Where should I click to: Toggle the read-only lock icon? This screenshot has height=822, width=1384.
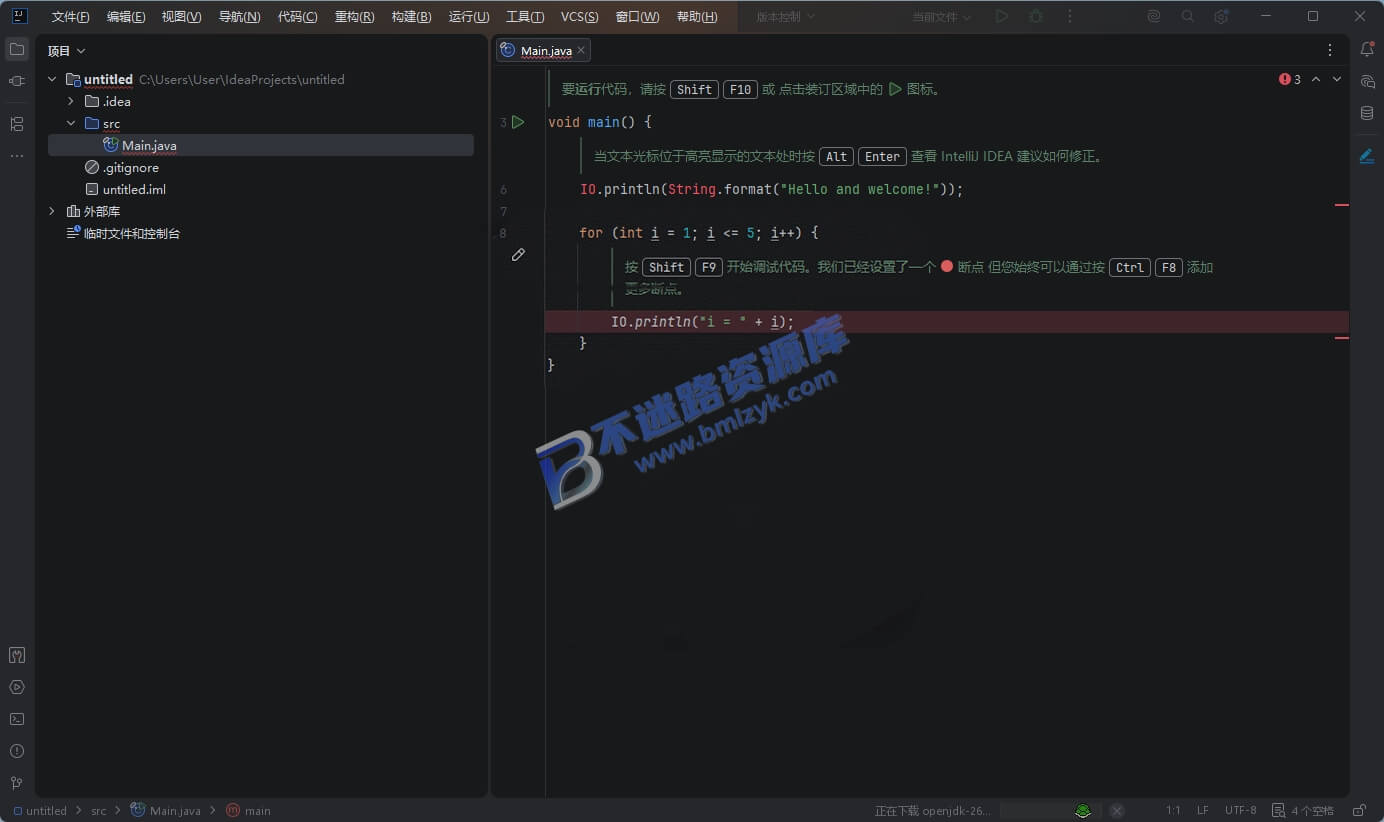pos(1359,810)
